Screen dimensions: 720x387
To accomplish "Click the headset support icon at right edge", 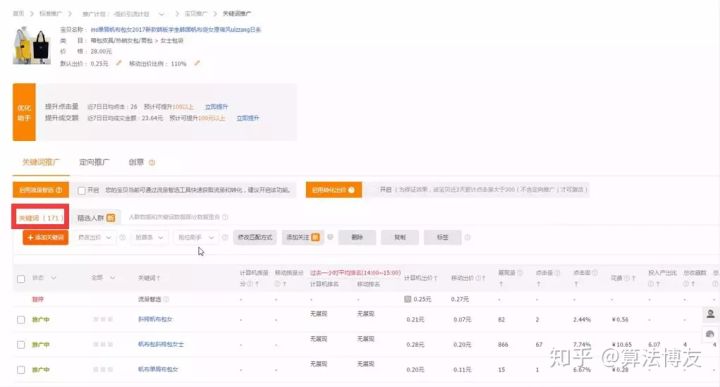I will [x=710, y=334].
